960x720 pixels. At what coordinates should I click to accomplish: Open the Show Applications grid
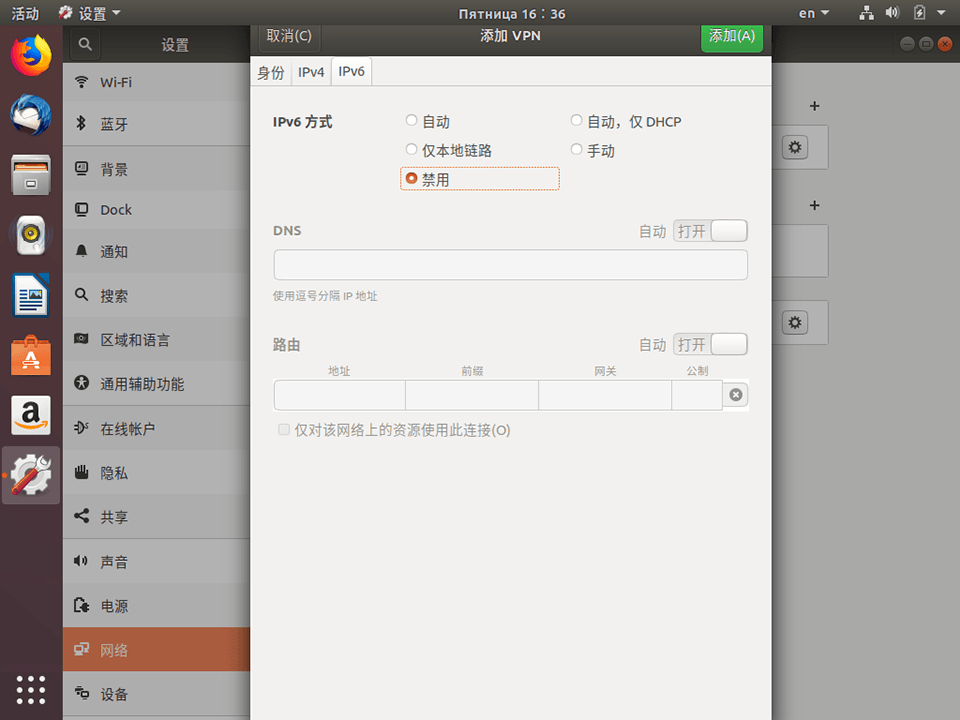[x=30, y=690]
